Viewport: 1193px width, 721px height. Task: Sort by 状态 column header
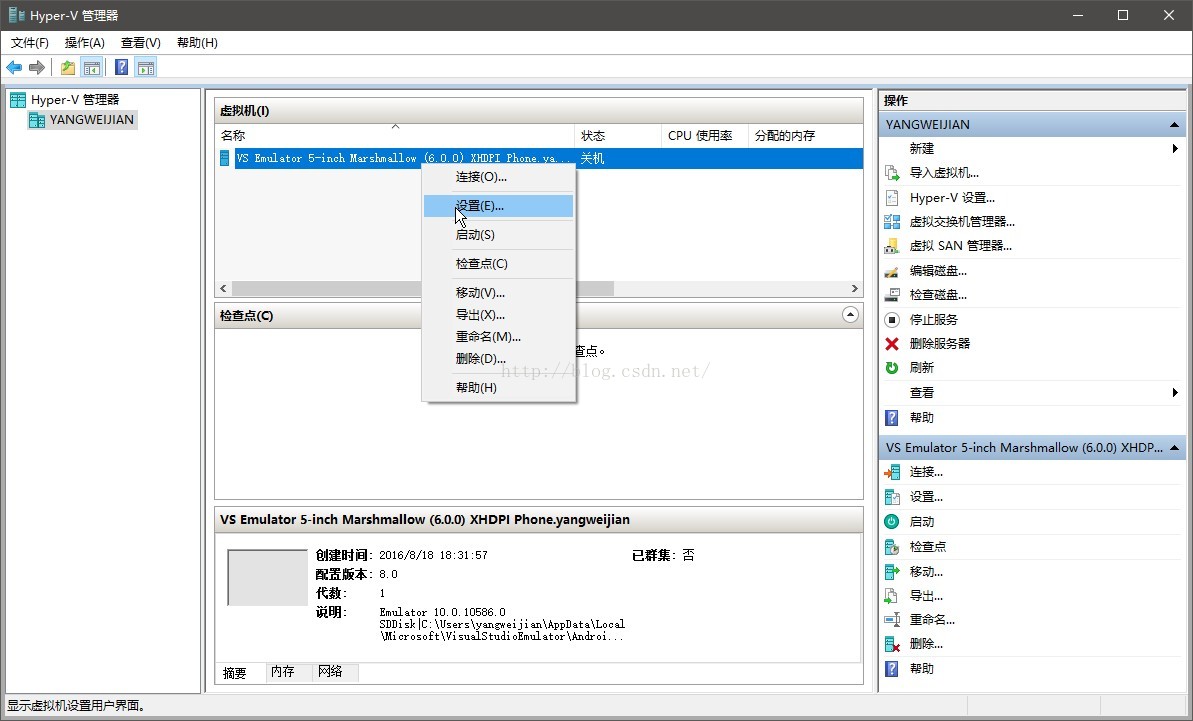pyautogui.click(x=618, y=135)
